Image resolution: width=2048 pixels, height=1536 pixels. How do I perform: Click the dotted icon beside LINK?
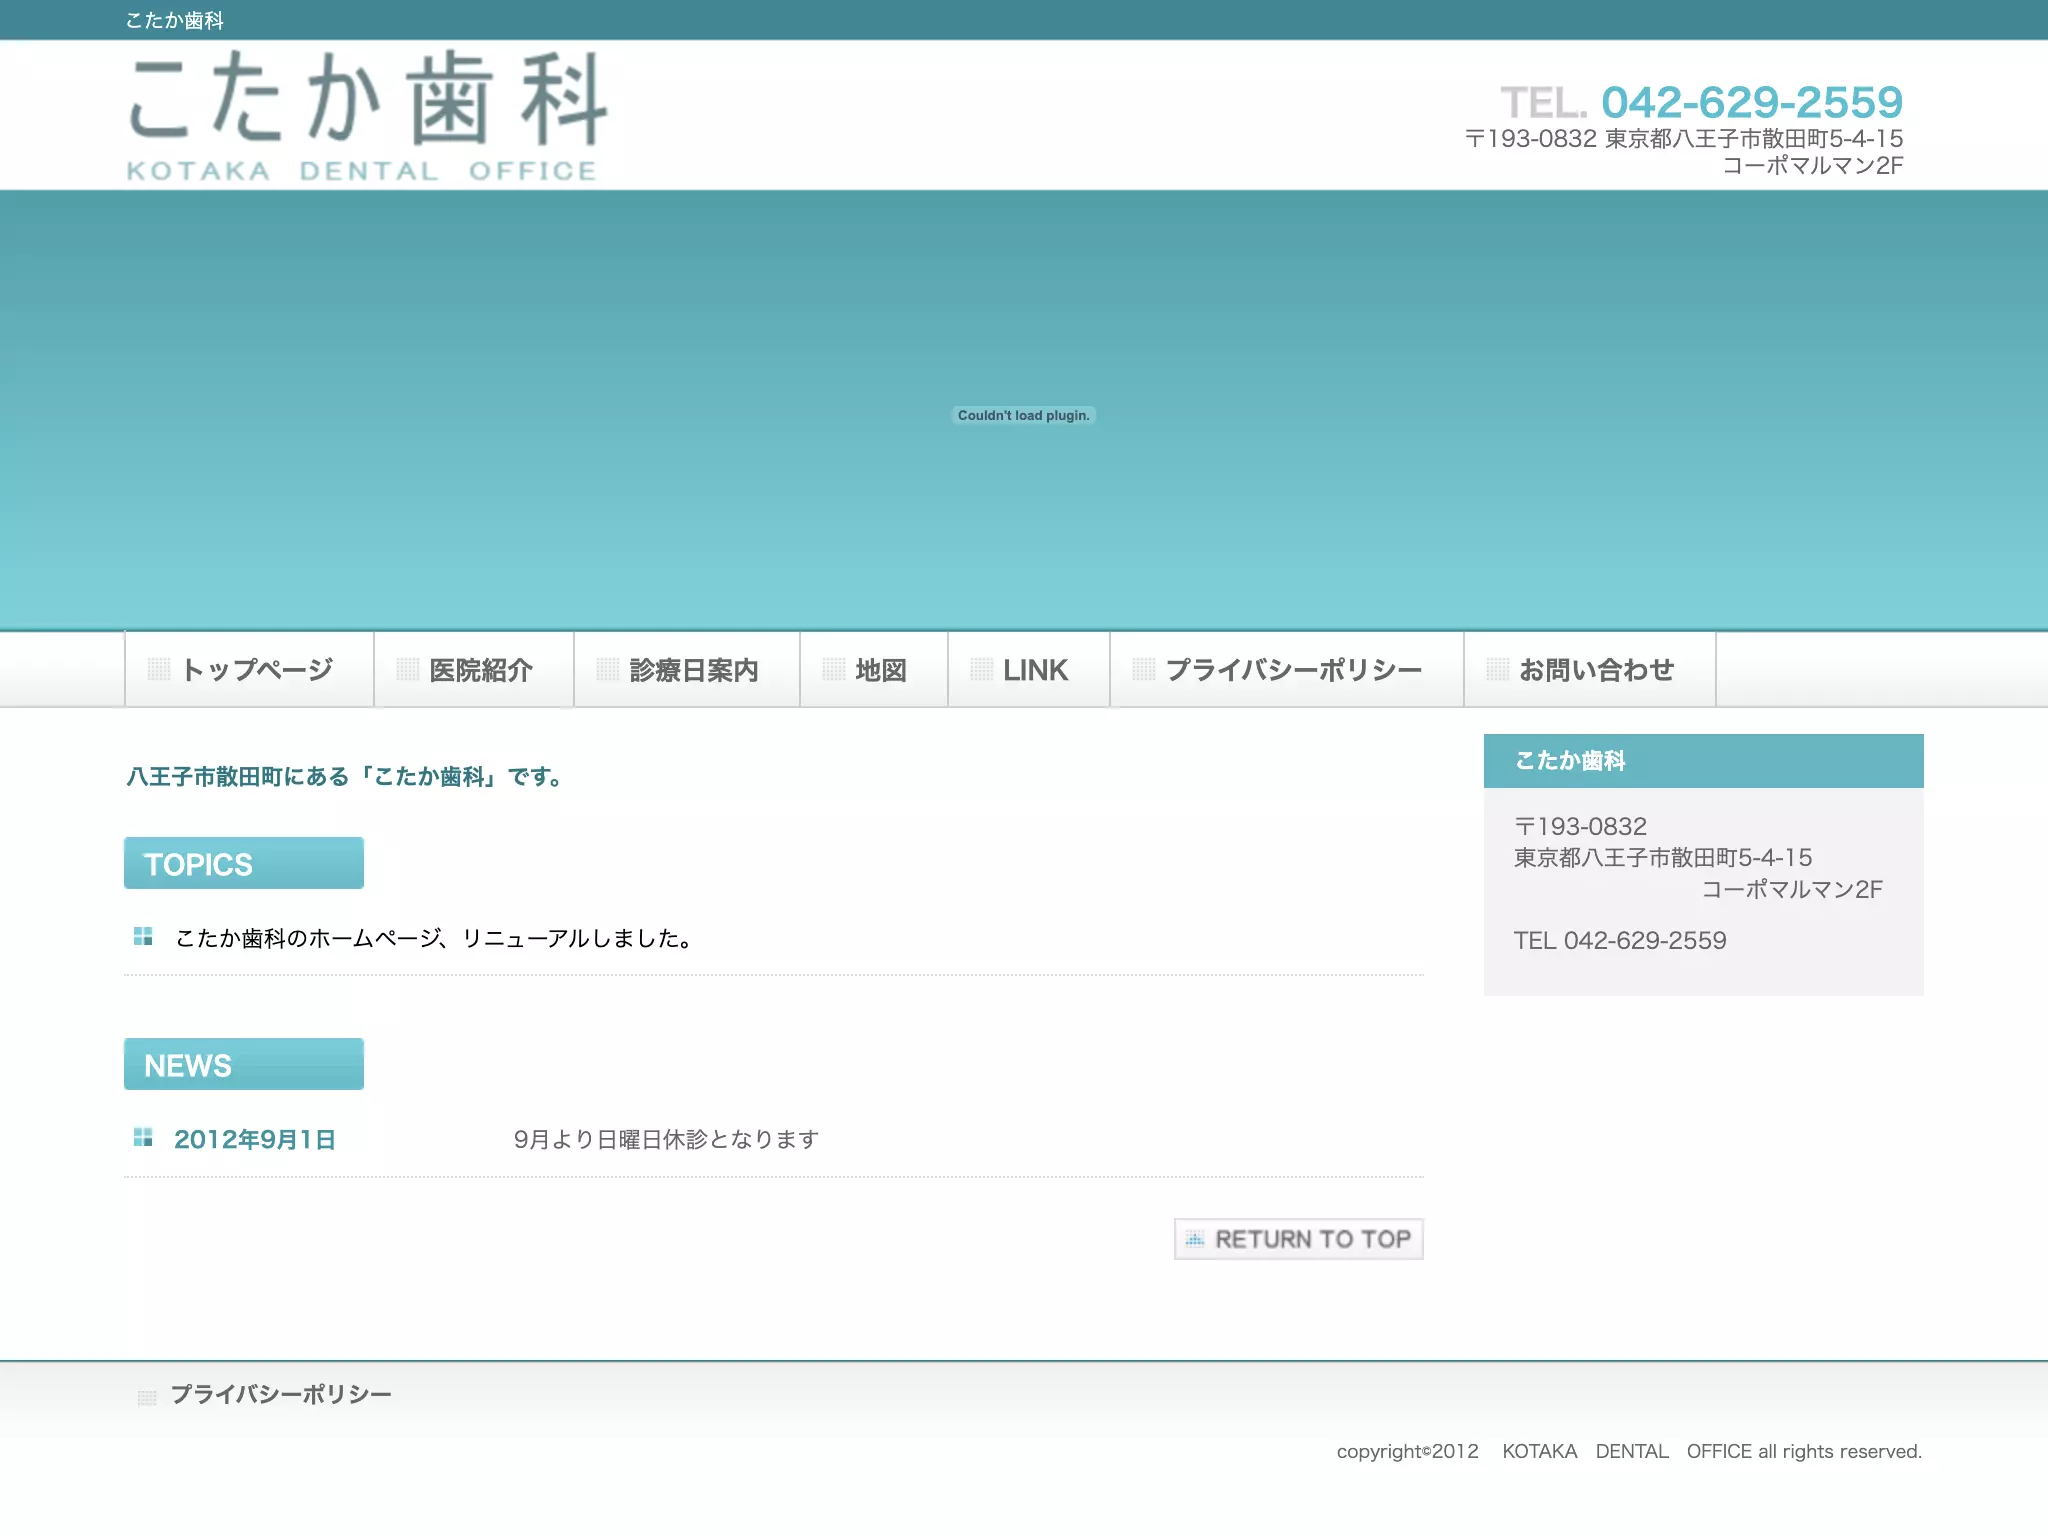[x=982, y=669]
